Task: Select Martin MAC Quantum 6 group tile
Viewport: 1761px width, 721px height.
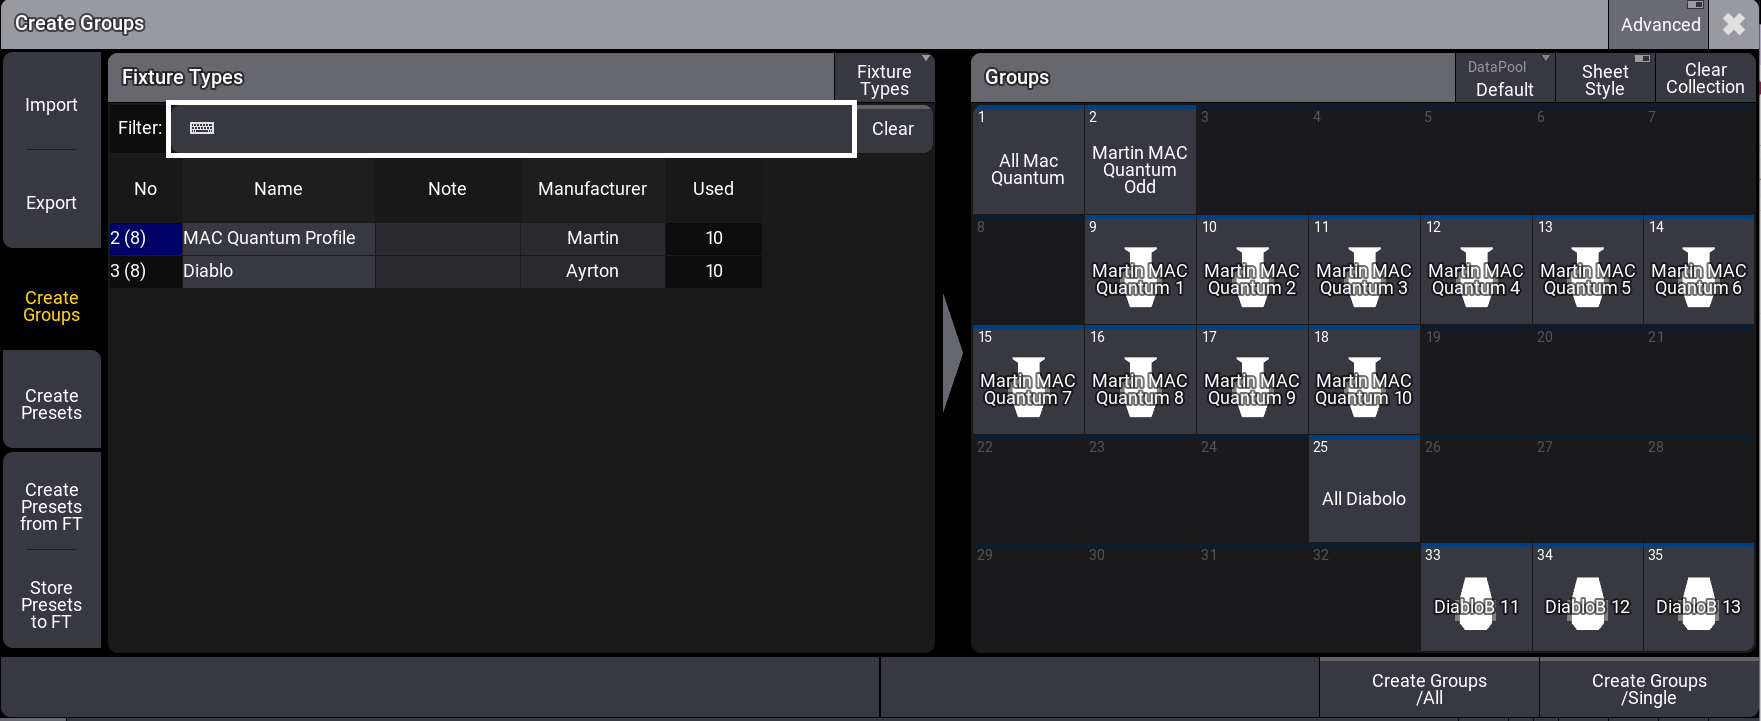Action: [1698, 271]
